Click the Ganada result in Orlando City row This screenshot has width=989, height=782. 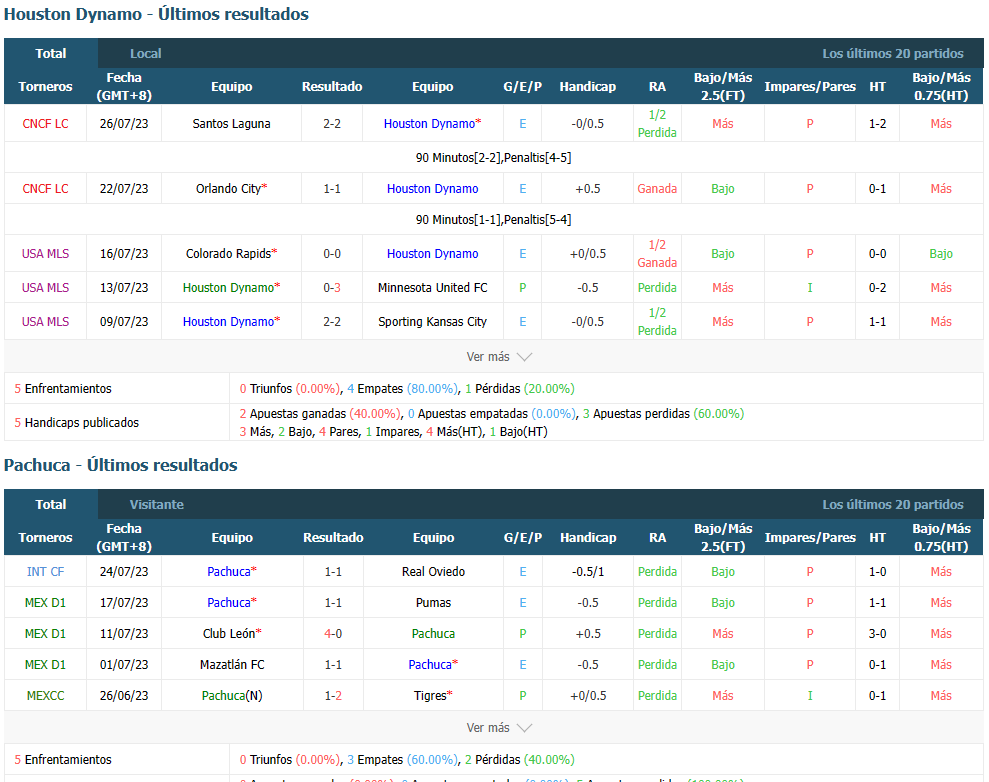point(657,189)
